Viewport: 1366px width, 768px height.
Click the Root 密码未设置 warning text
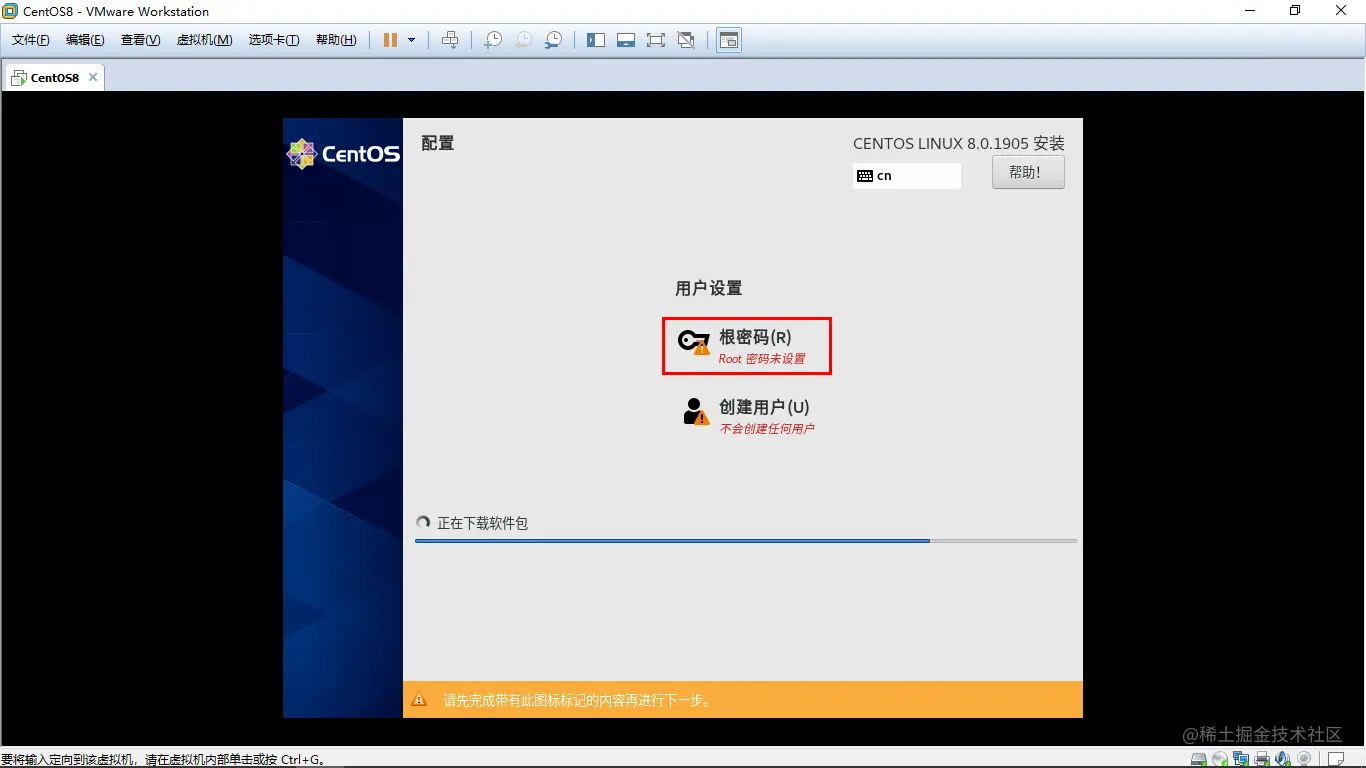762,359
